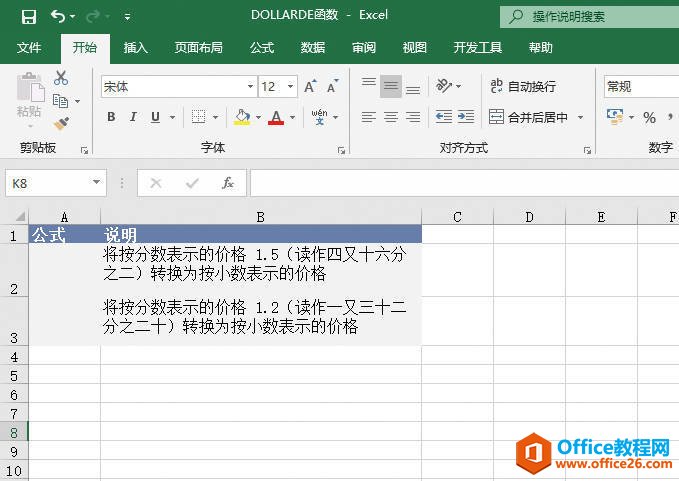Viewport: 679px width, 481px height.
Task: Toggle Underline formatting
Action: point(155,117)
